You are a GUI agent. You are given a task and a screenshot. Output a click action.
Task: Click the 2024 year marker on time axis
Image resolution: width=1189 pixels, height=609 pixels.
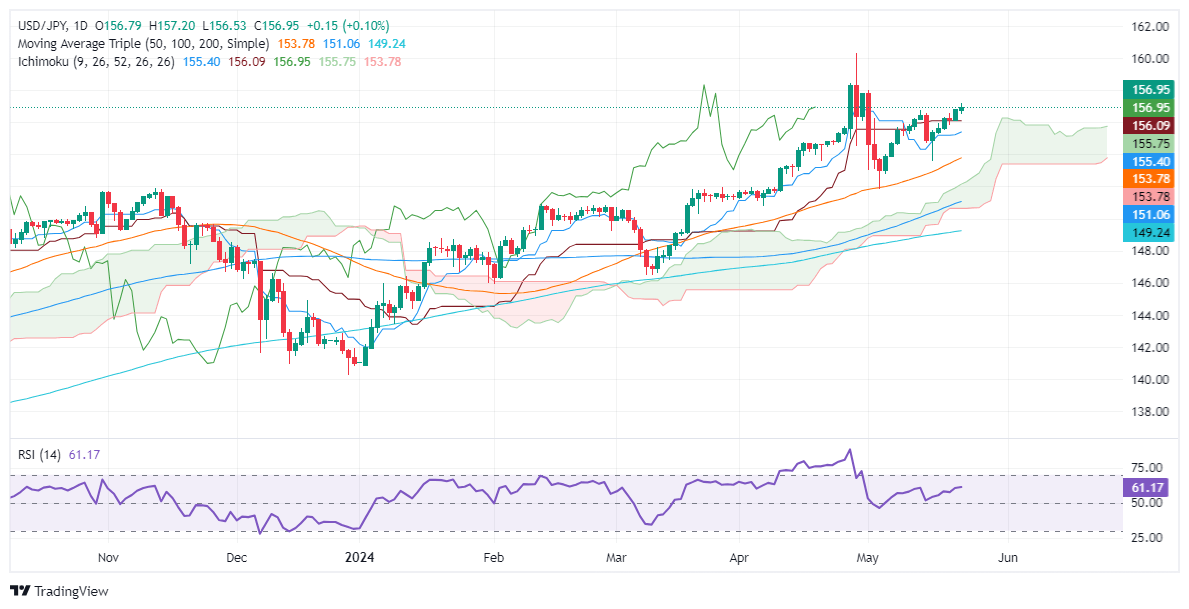click(x=359, y=558)
